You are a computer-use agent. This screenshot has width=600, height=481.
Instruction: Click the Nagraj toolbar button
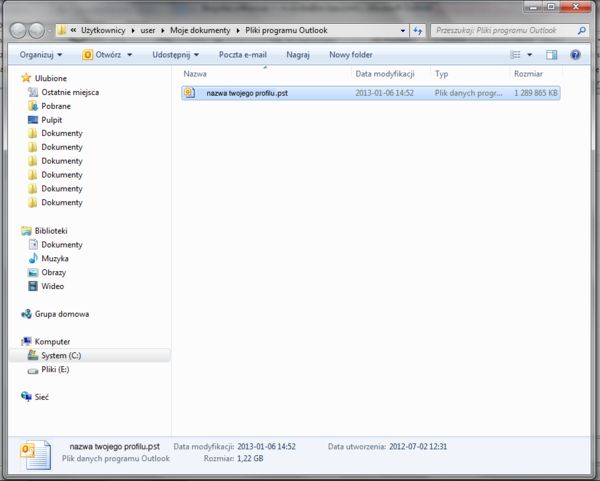(x=298, y=55)
